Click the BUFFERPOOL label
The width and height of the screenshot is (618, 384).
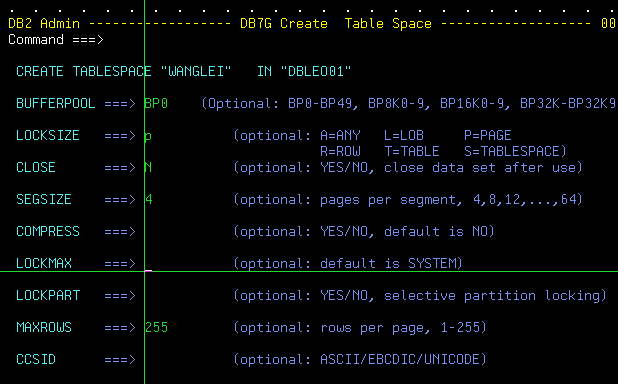(x=56, y=103)
